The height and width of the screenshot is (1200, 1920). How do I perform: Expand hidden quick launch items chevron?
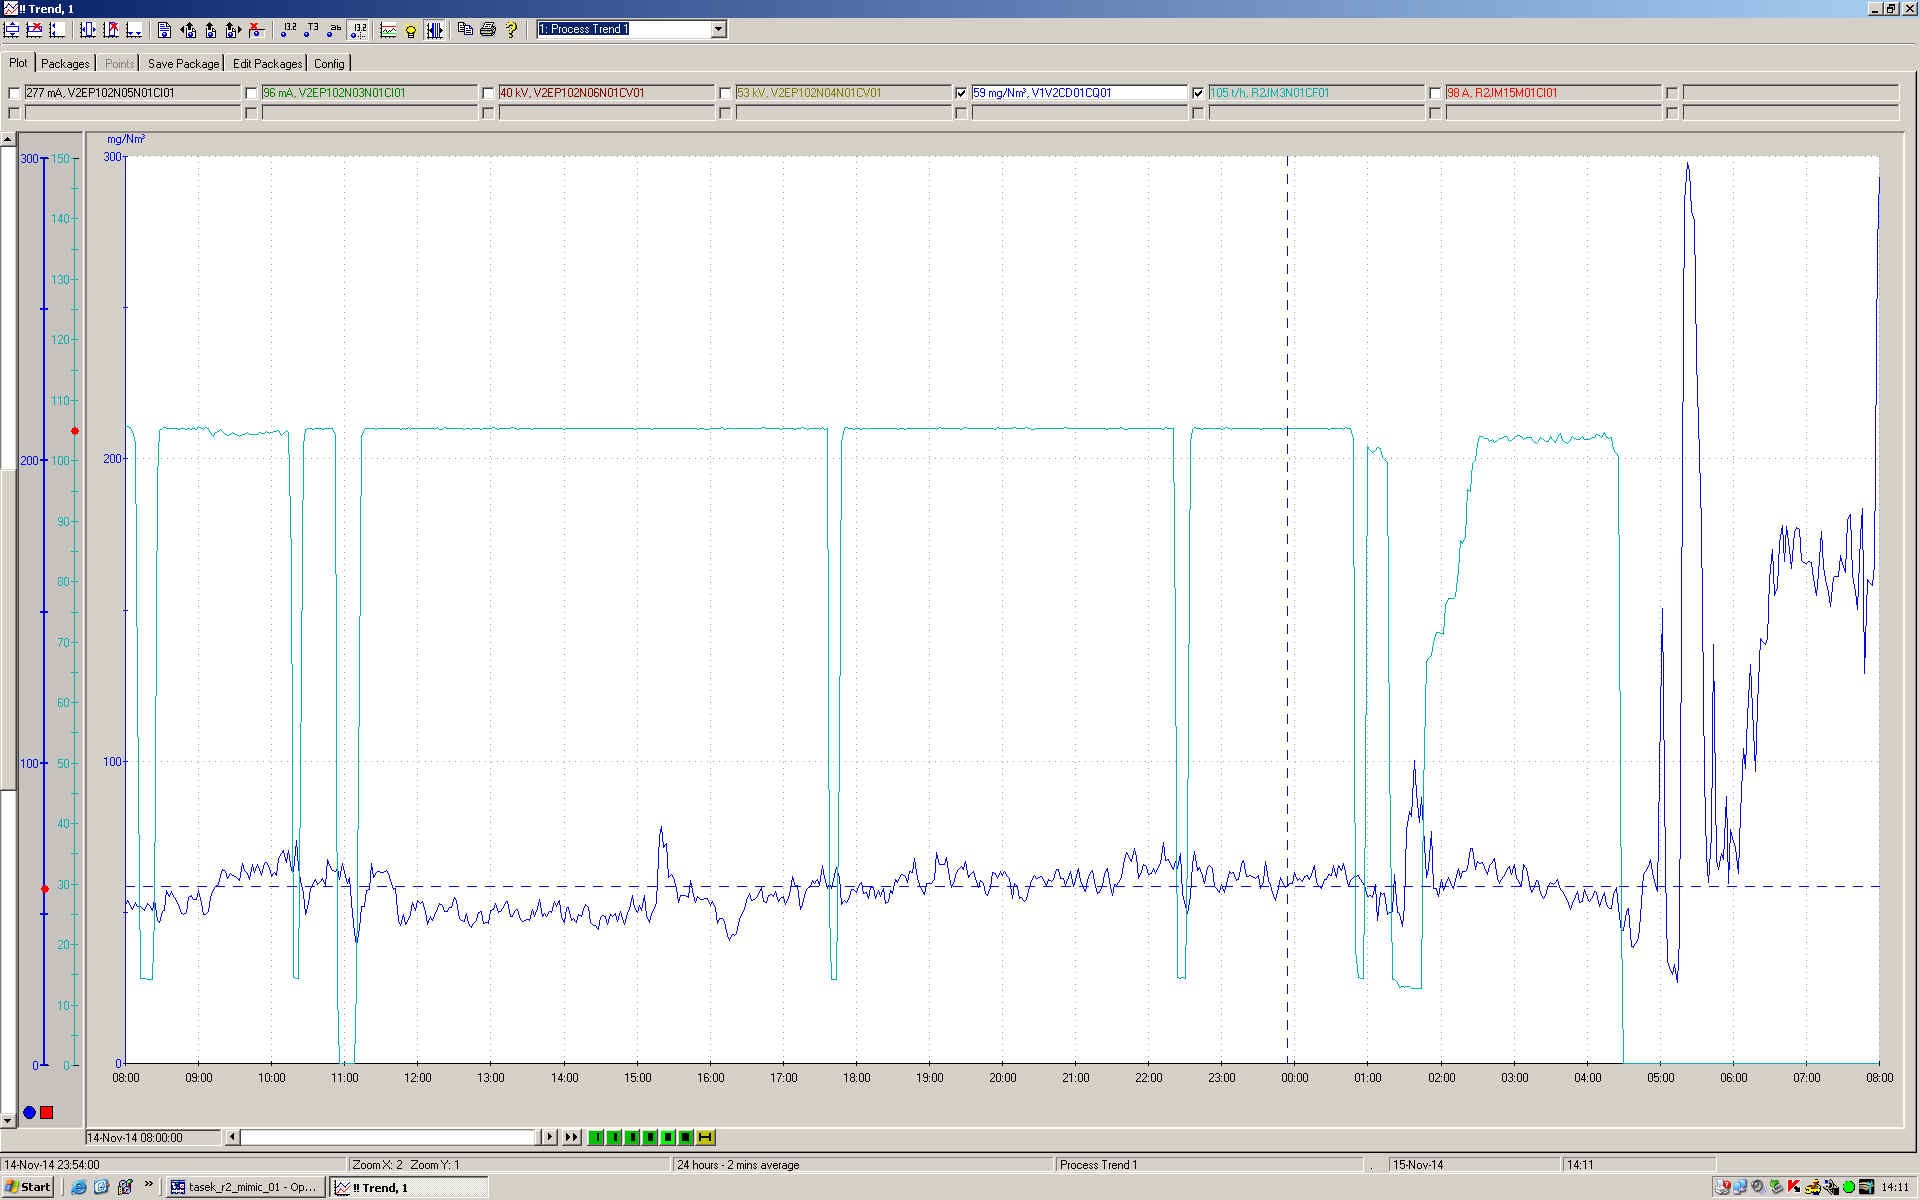pos(149,1185)
